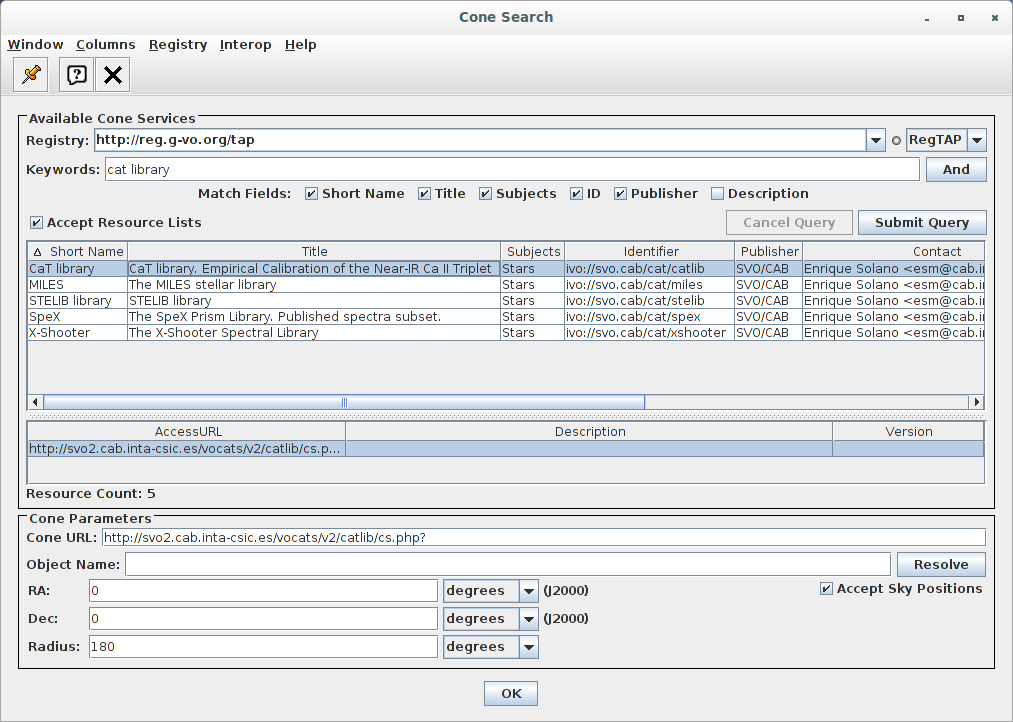Image resolution: width=1013 pixels, height=722 pixels.
Task: Uncheck the Subjects match field
Action: click(x=485, y=194)
